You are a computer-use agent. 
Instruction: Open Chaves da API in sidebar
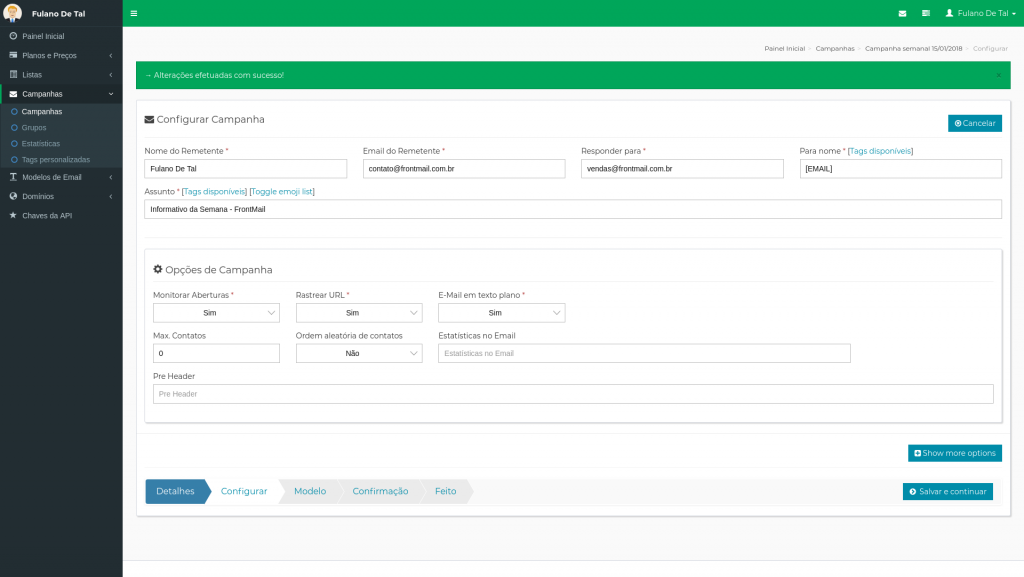click(x=47, y=215)
